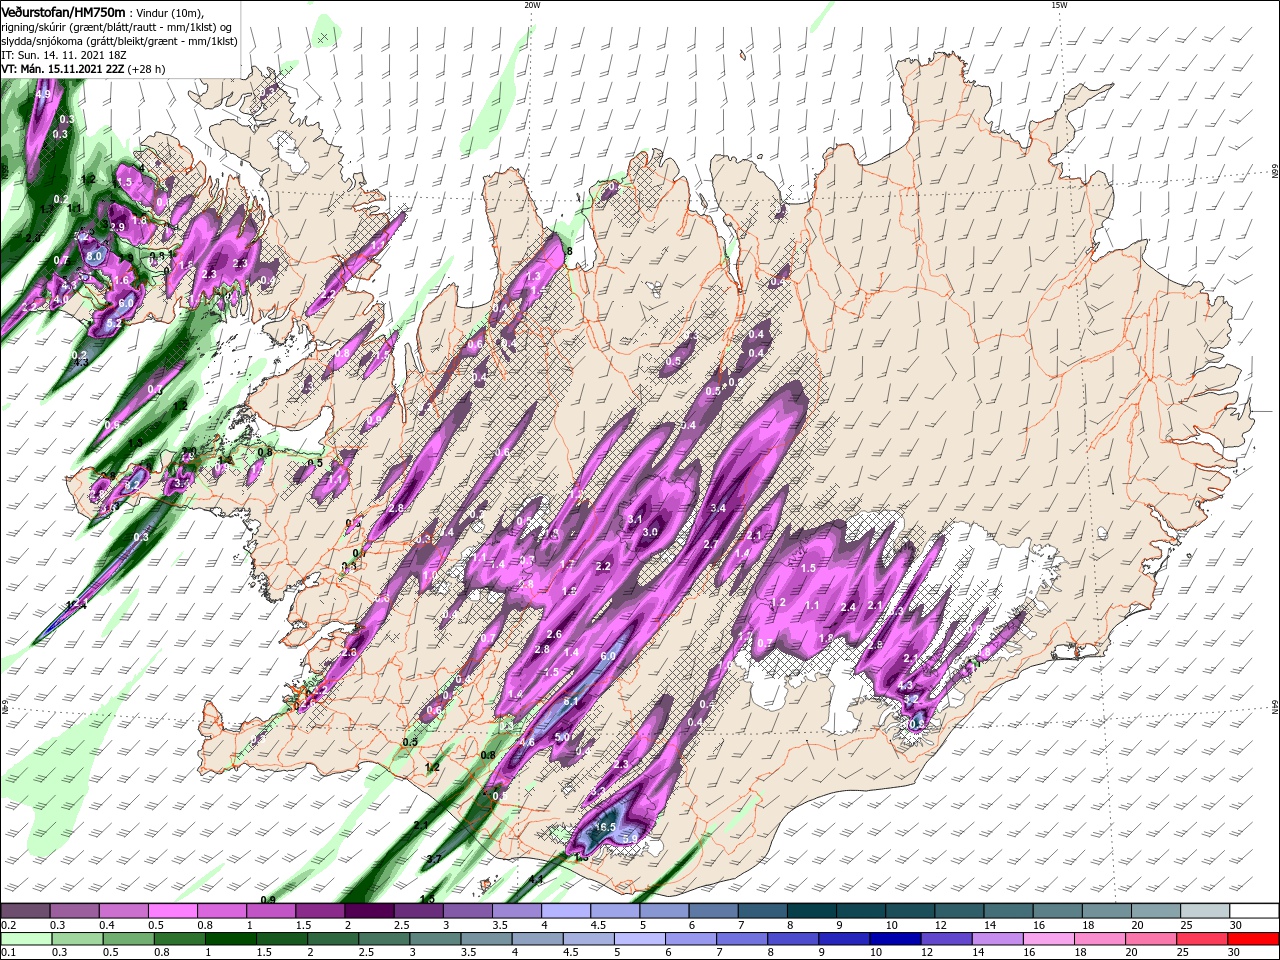
Task: Click the 3.7 value off the southwest coast
Action: [433, 860]
